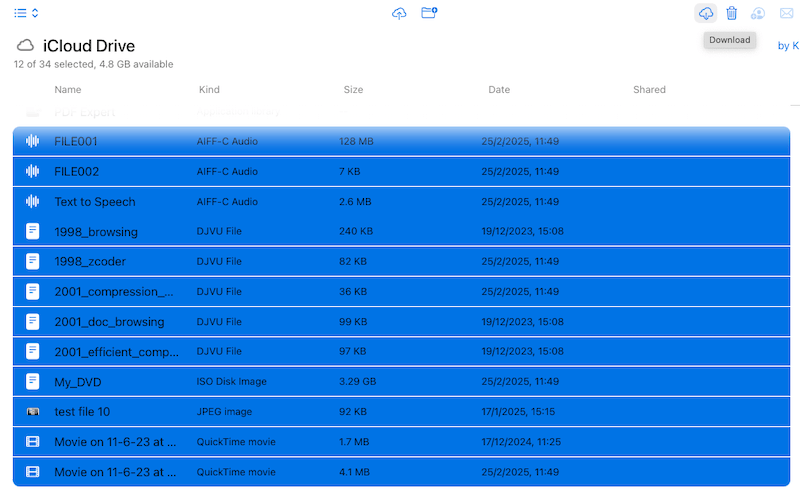
Task: Open the list view options dropdown
Action: 27,13
